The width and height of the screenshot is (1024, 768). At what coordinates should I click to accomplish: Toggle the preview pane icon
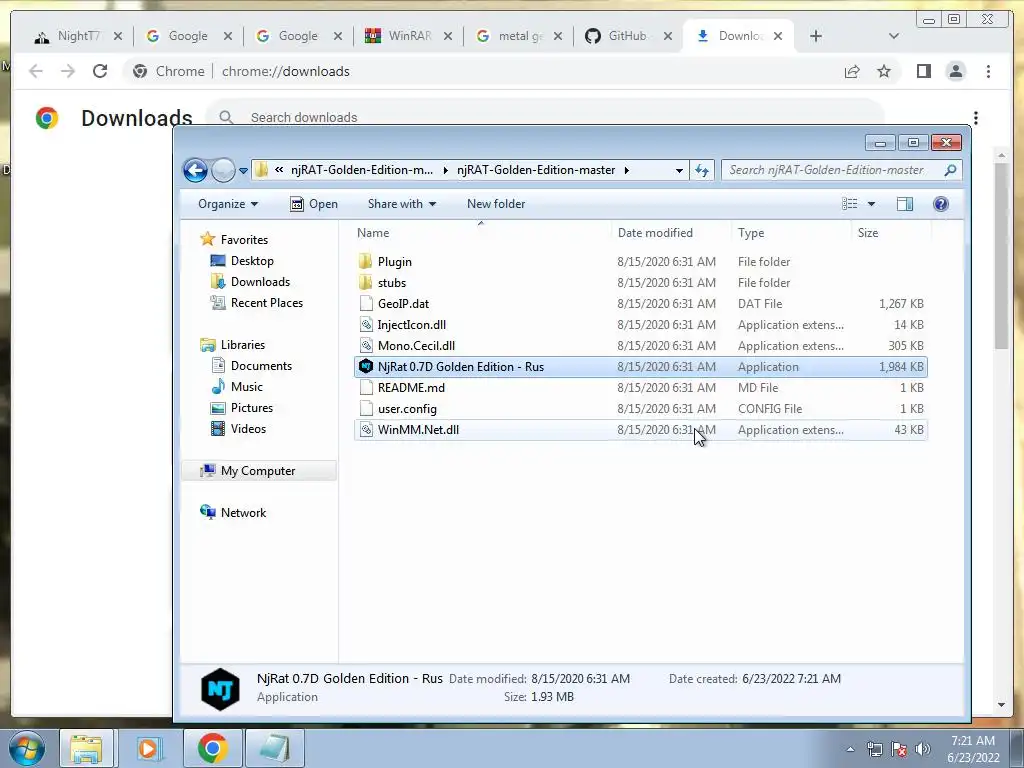point(905,204)
